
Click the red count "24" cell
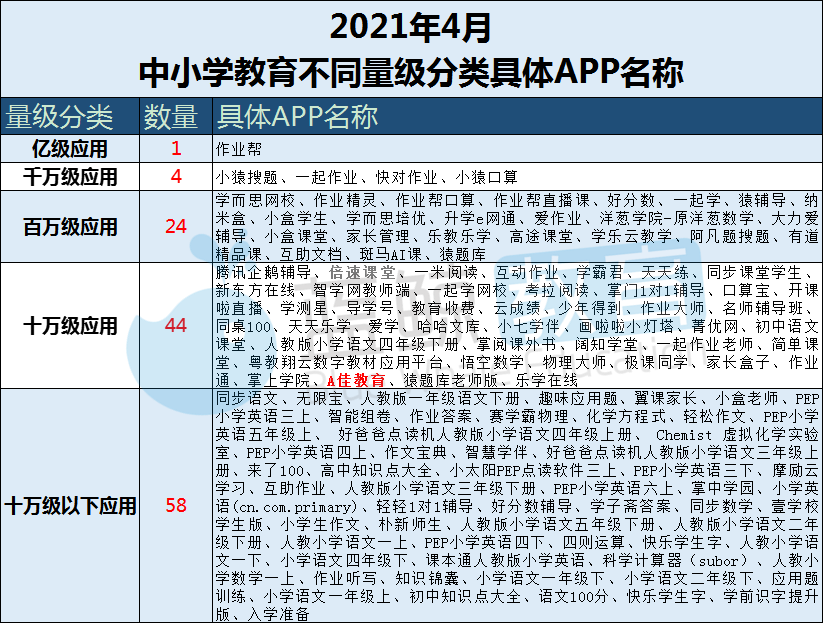coord(176,227)
